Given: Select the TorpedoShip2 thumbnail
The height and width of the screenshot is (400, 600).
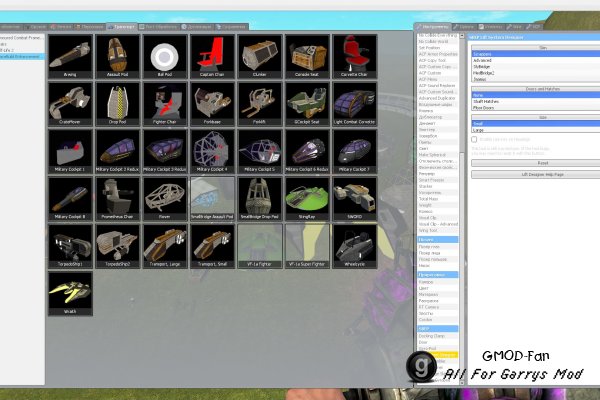Looking at the screenshot, I should 118,247.
